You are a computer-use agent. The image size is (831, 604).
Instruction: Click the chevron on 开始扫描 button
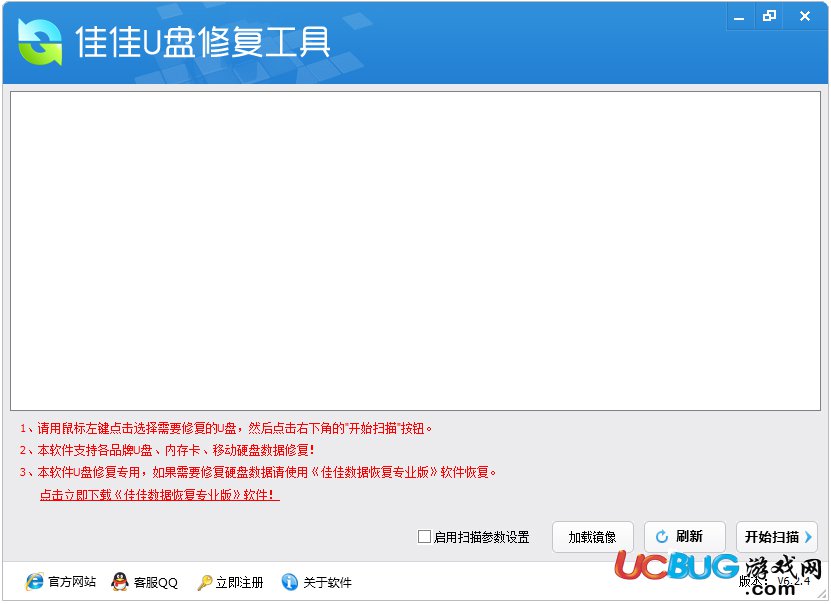pos(808,537)
